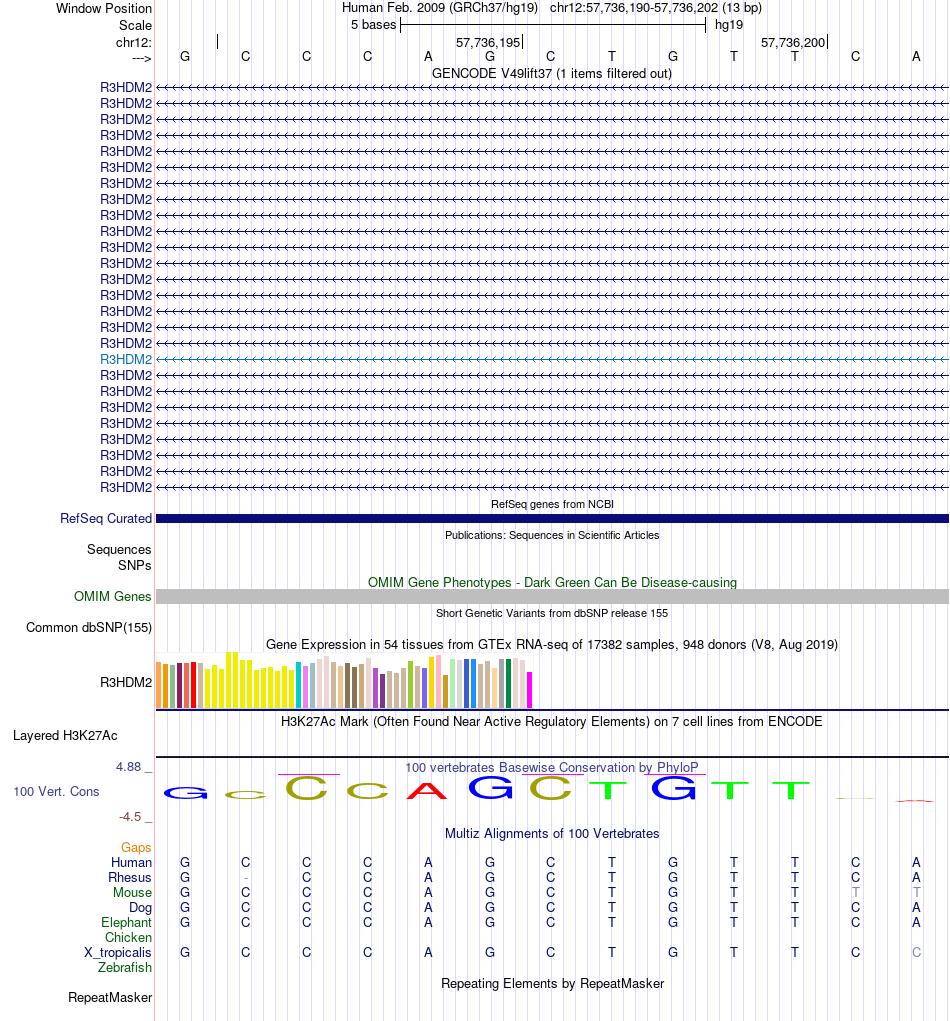Image resolution: width=950 pixels, height=1021 pixels.
Task: Click the ---> strand direction arrow label
Action: [x=141, y=59]
